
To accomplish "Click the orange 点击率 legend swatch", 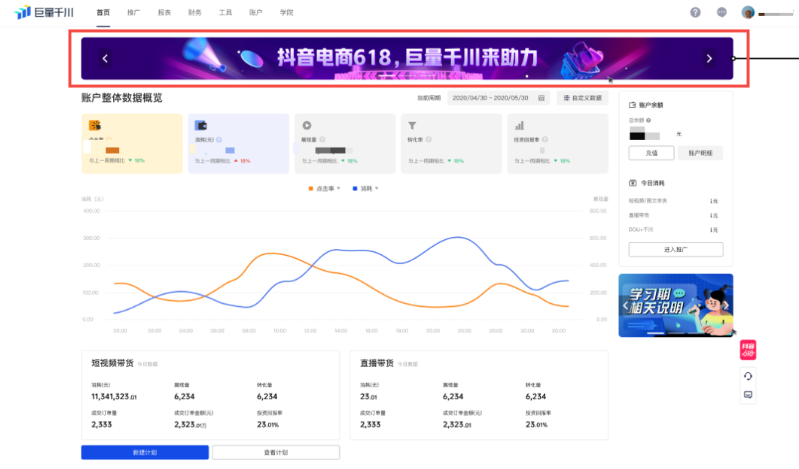I will point(310,189).
